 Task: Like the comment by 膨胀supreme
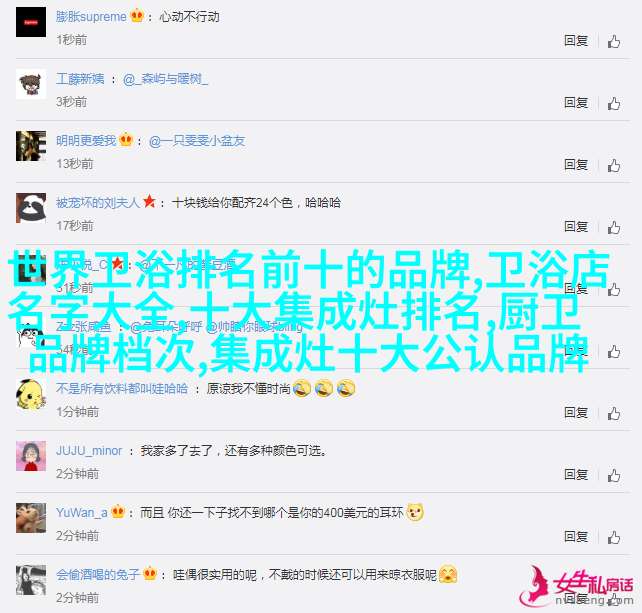(613, 41)
